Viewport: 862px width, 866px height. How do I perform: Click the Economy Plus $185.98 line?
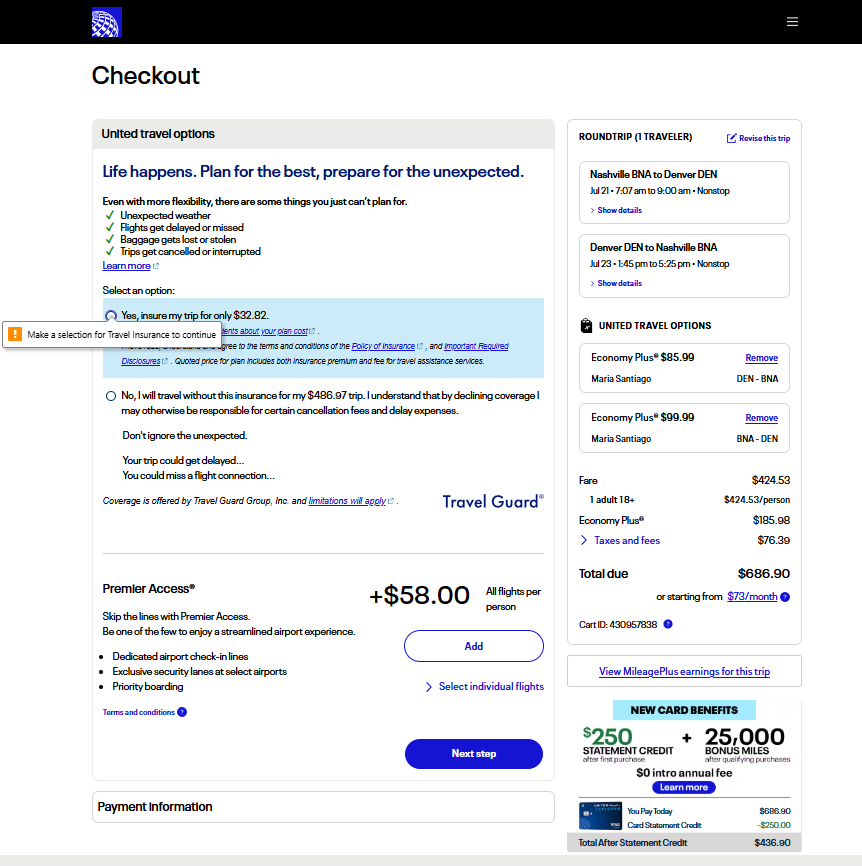tap(684, 520)
